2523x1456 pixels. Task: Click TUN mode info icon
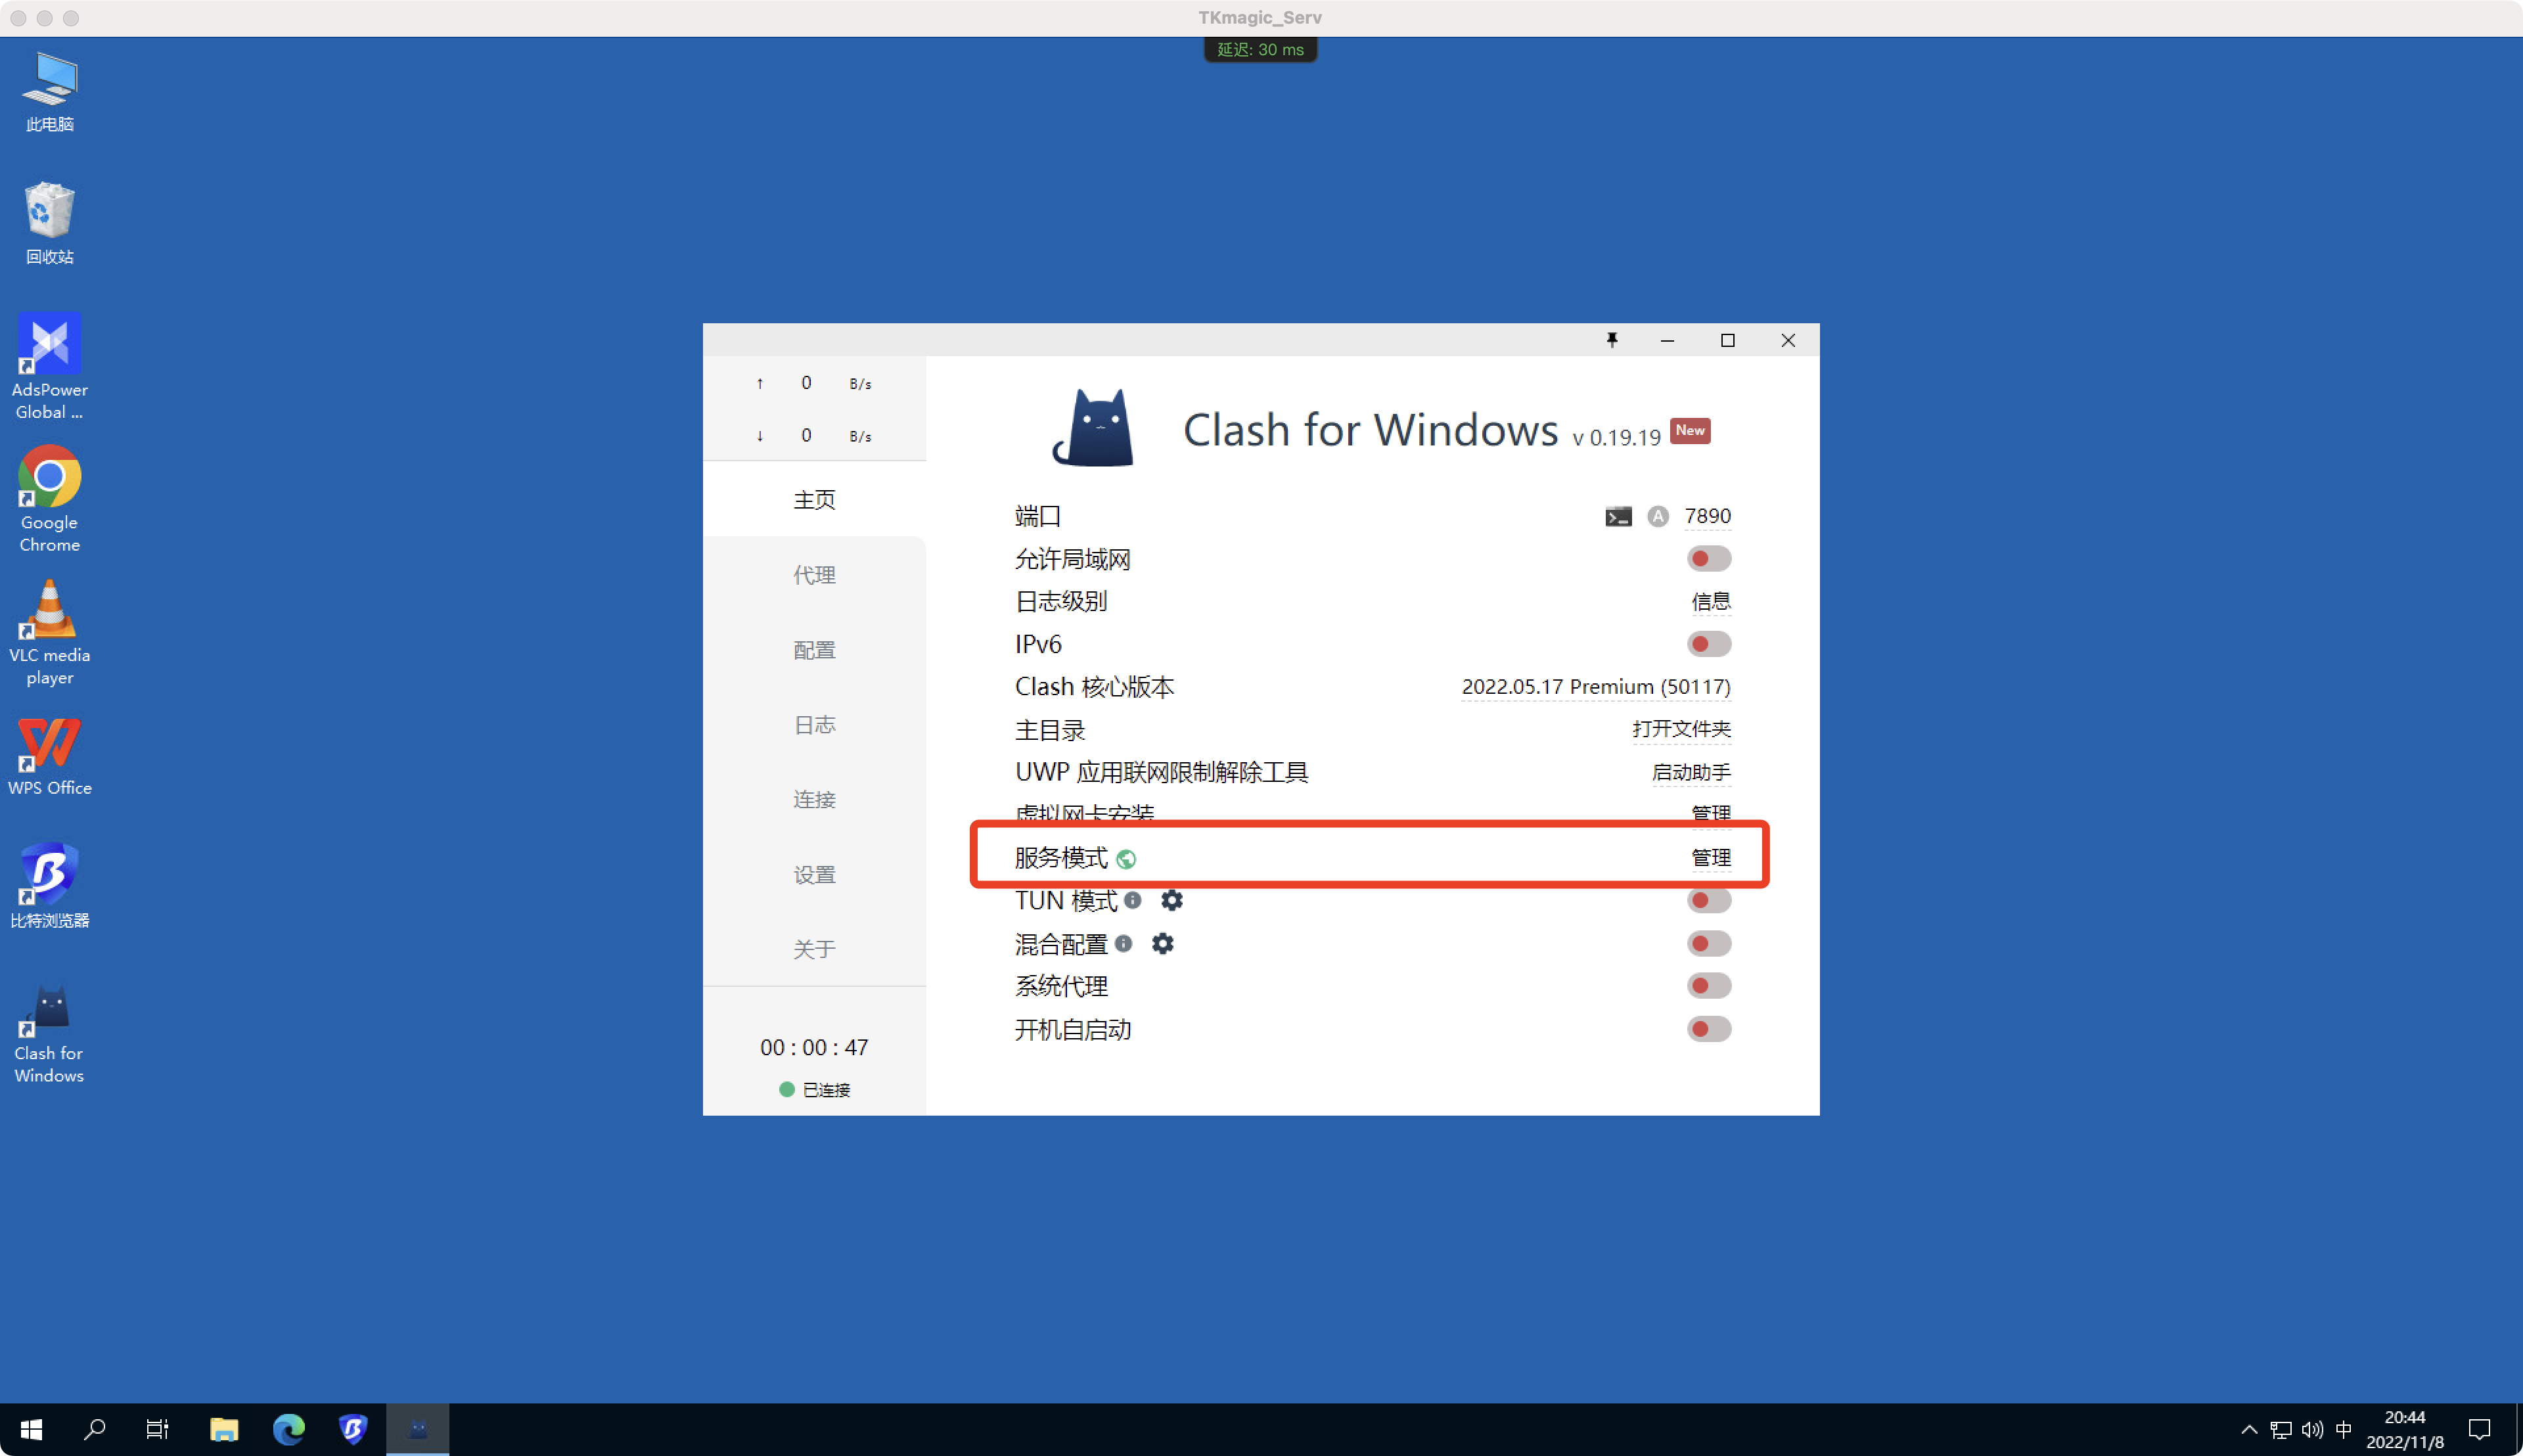pyautogui.click(x=1132, y=900)
